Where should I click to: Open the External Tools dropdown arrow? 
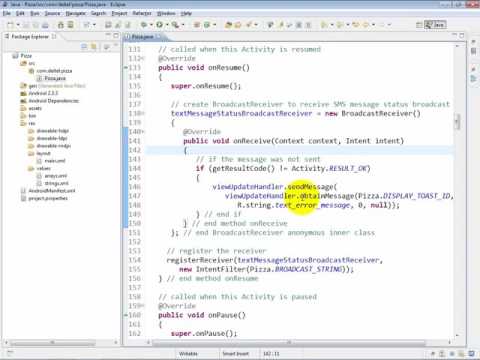183,25
